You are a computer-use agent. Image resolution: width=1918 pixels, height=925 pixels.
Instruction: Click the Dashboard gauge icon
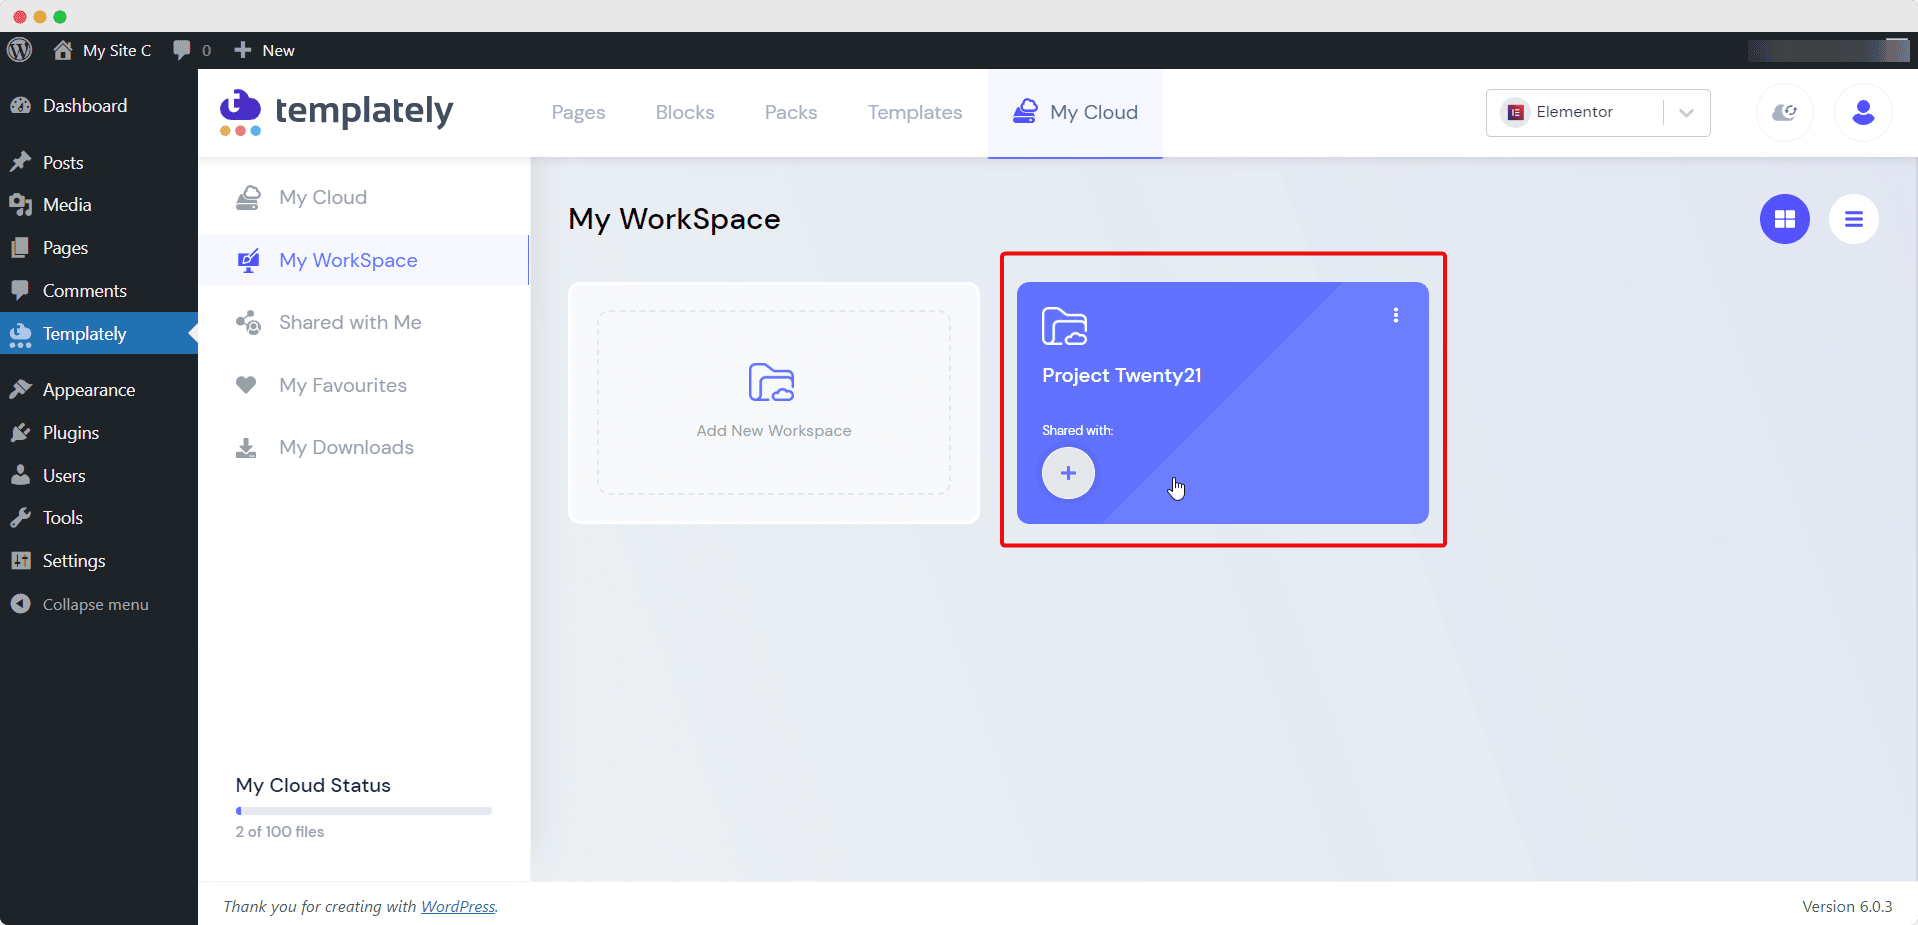pyautogui.click(x=20, y=105)
